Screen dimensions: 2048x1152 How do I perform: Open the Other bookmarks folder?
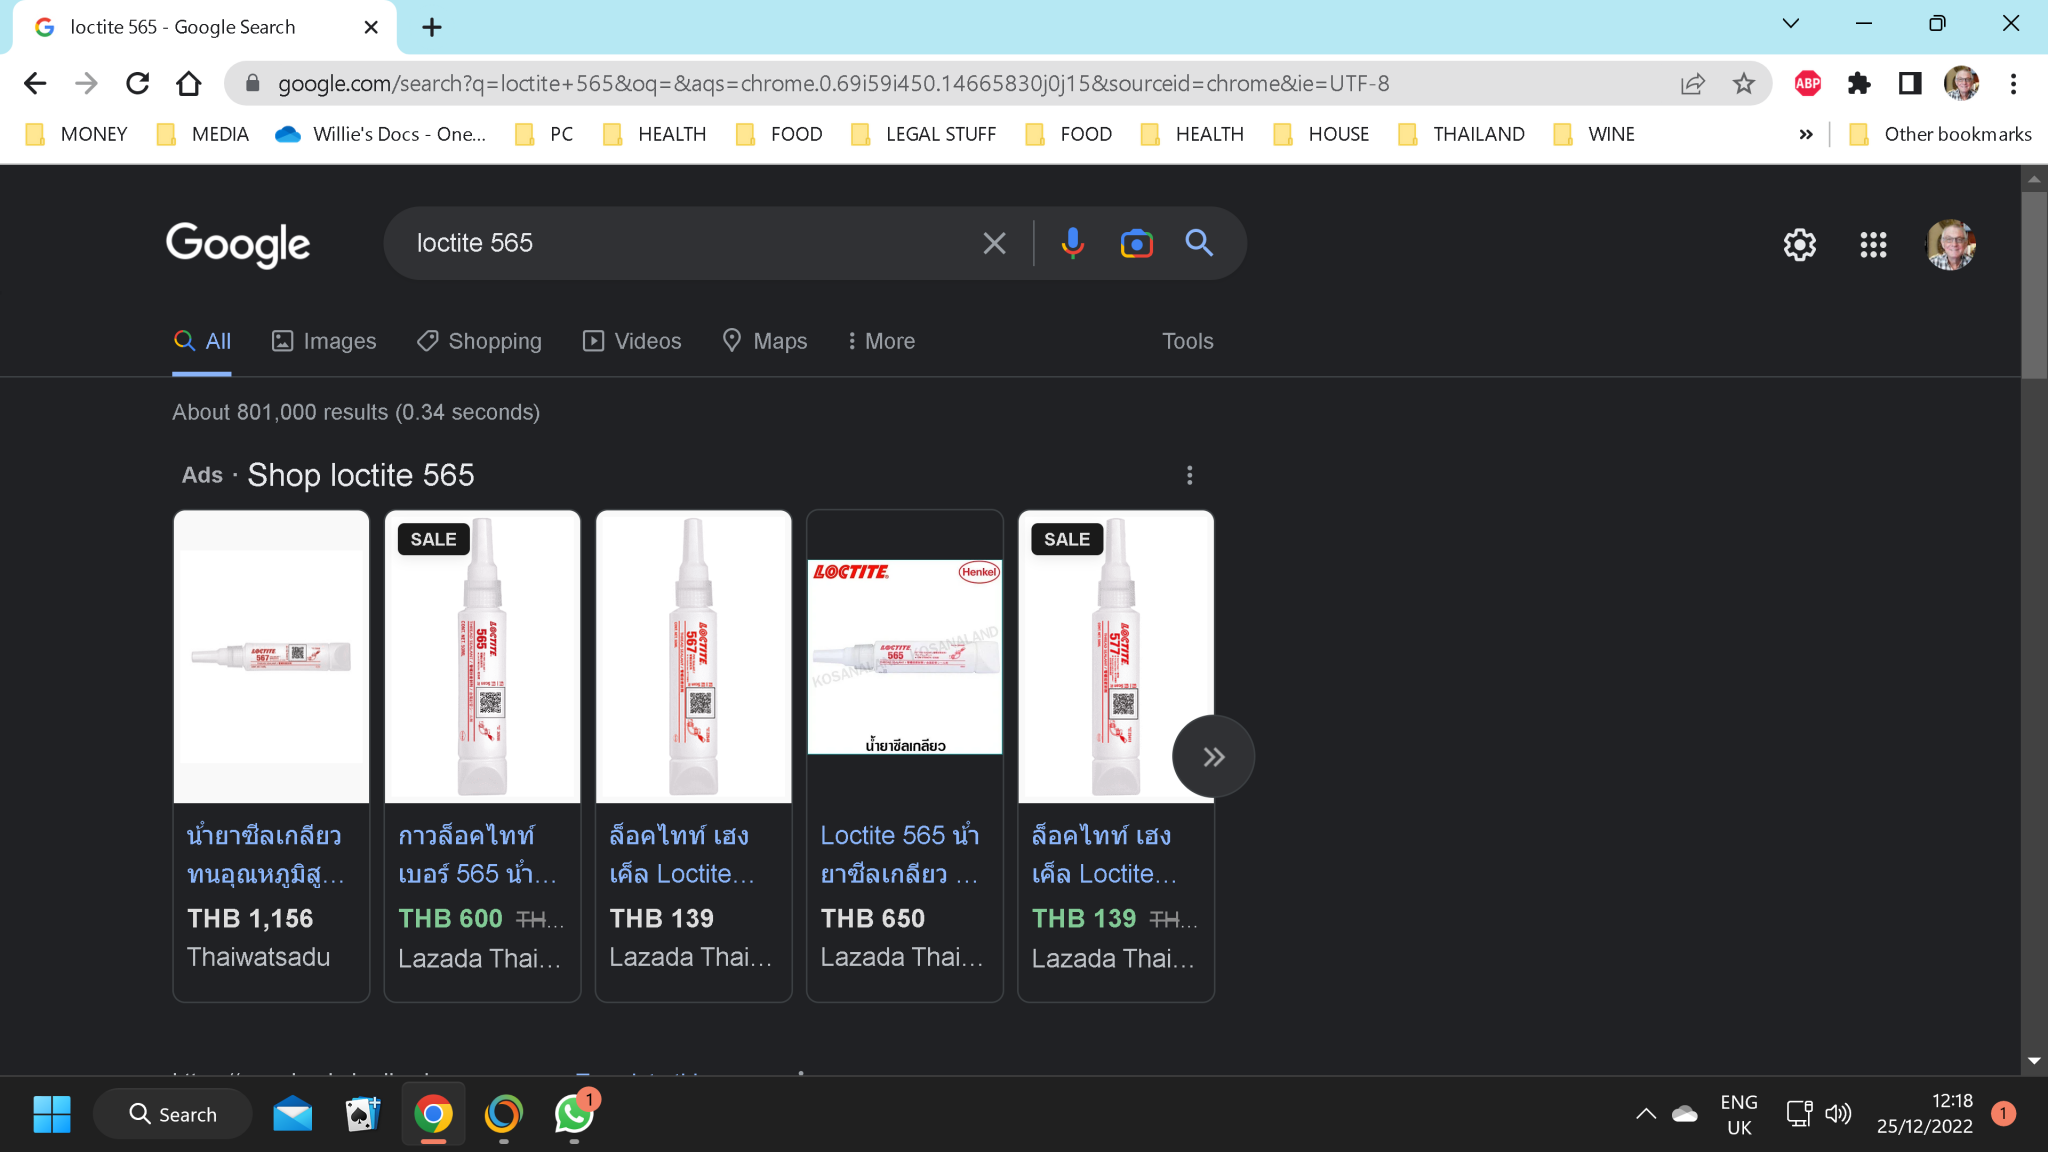click(1940, 134)
